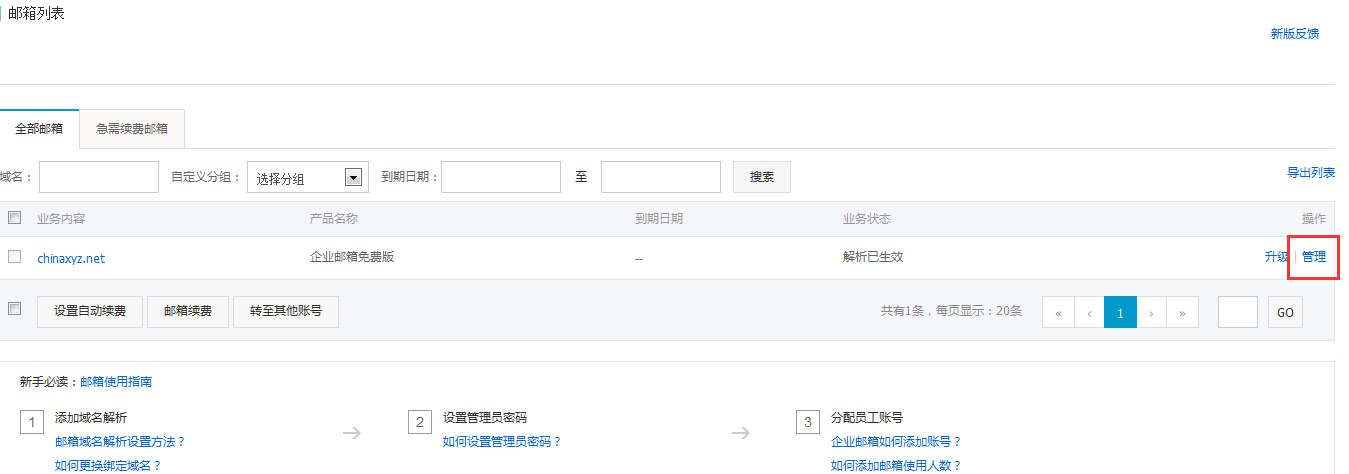
Task: Switch to the 全部邮箱 tab
Action: [x=39, y=129]
